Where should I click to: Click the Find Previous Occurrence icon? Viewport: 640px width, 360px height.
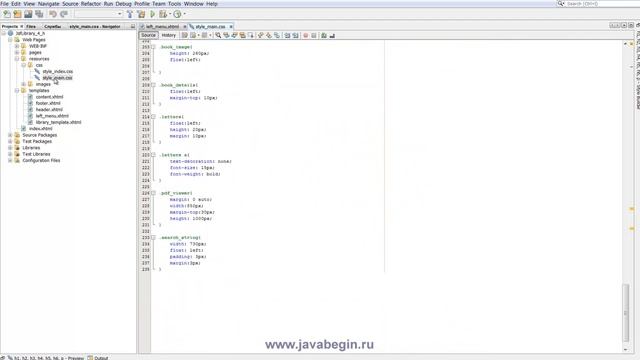(x=226, y=36)
